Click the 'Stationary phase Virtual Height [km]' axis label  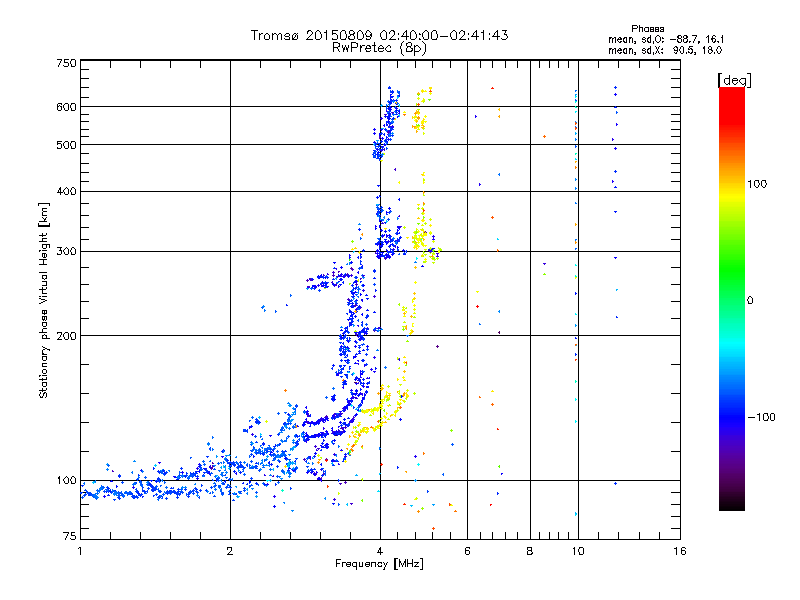point(44,301)
